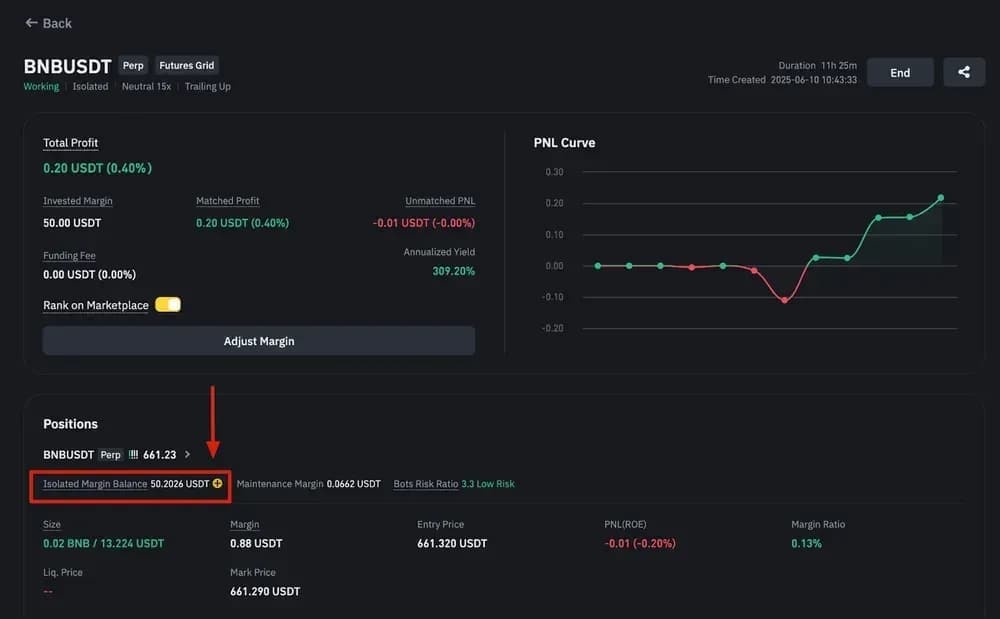Viewport: 1000px width, 619px height.
Task: Click the Funding Fee label
Action: 68,255
